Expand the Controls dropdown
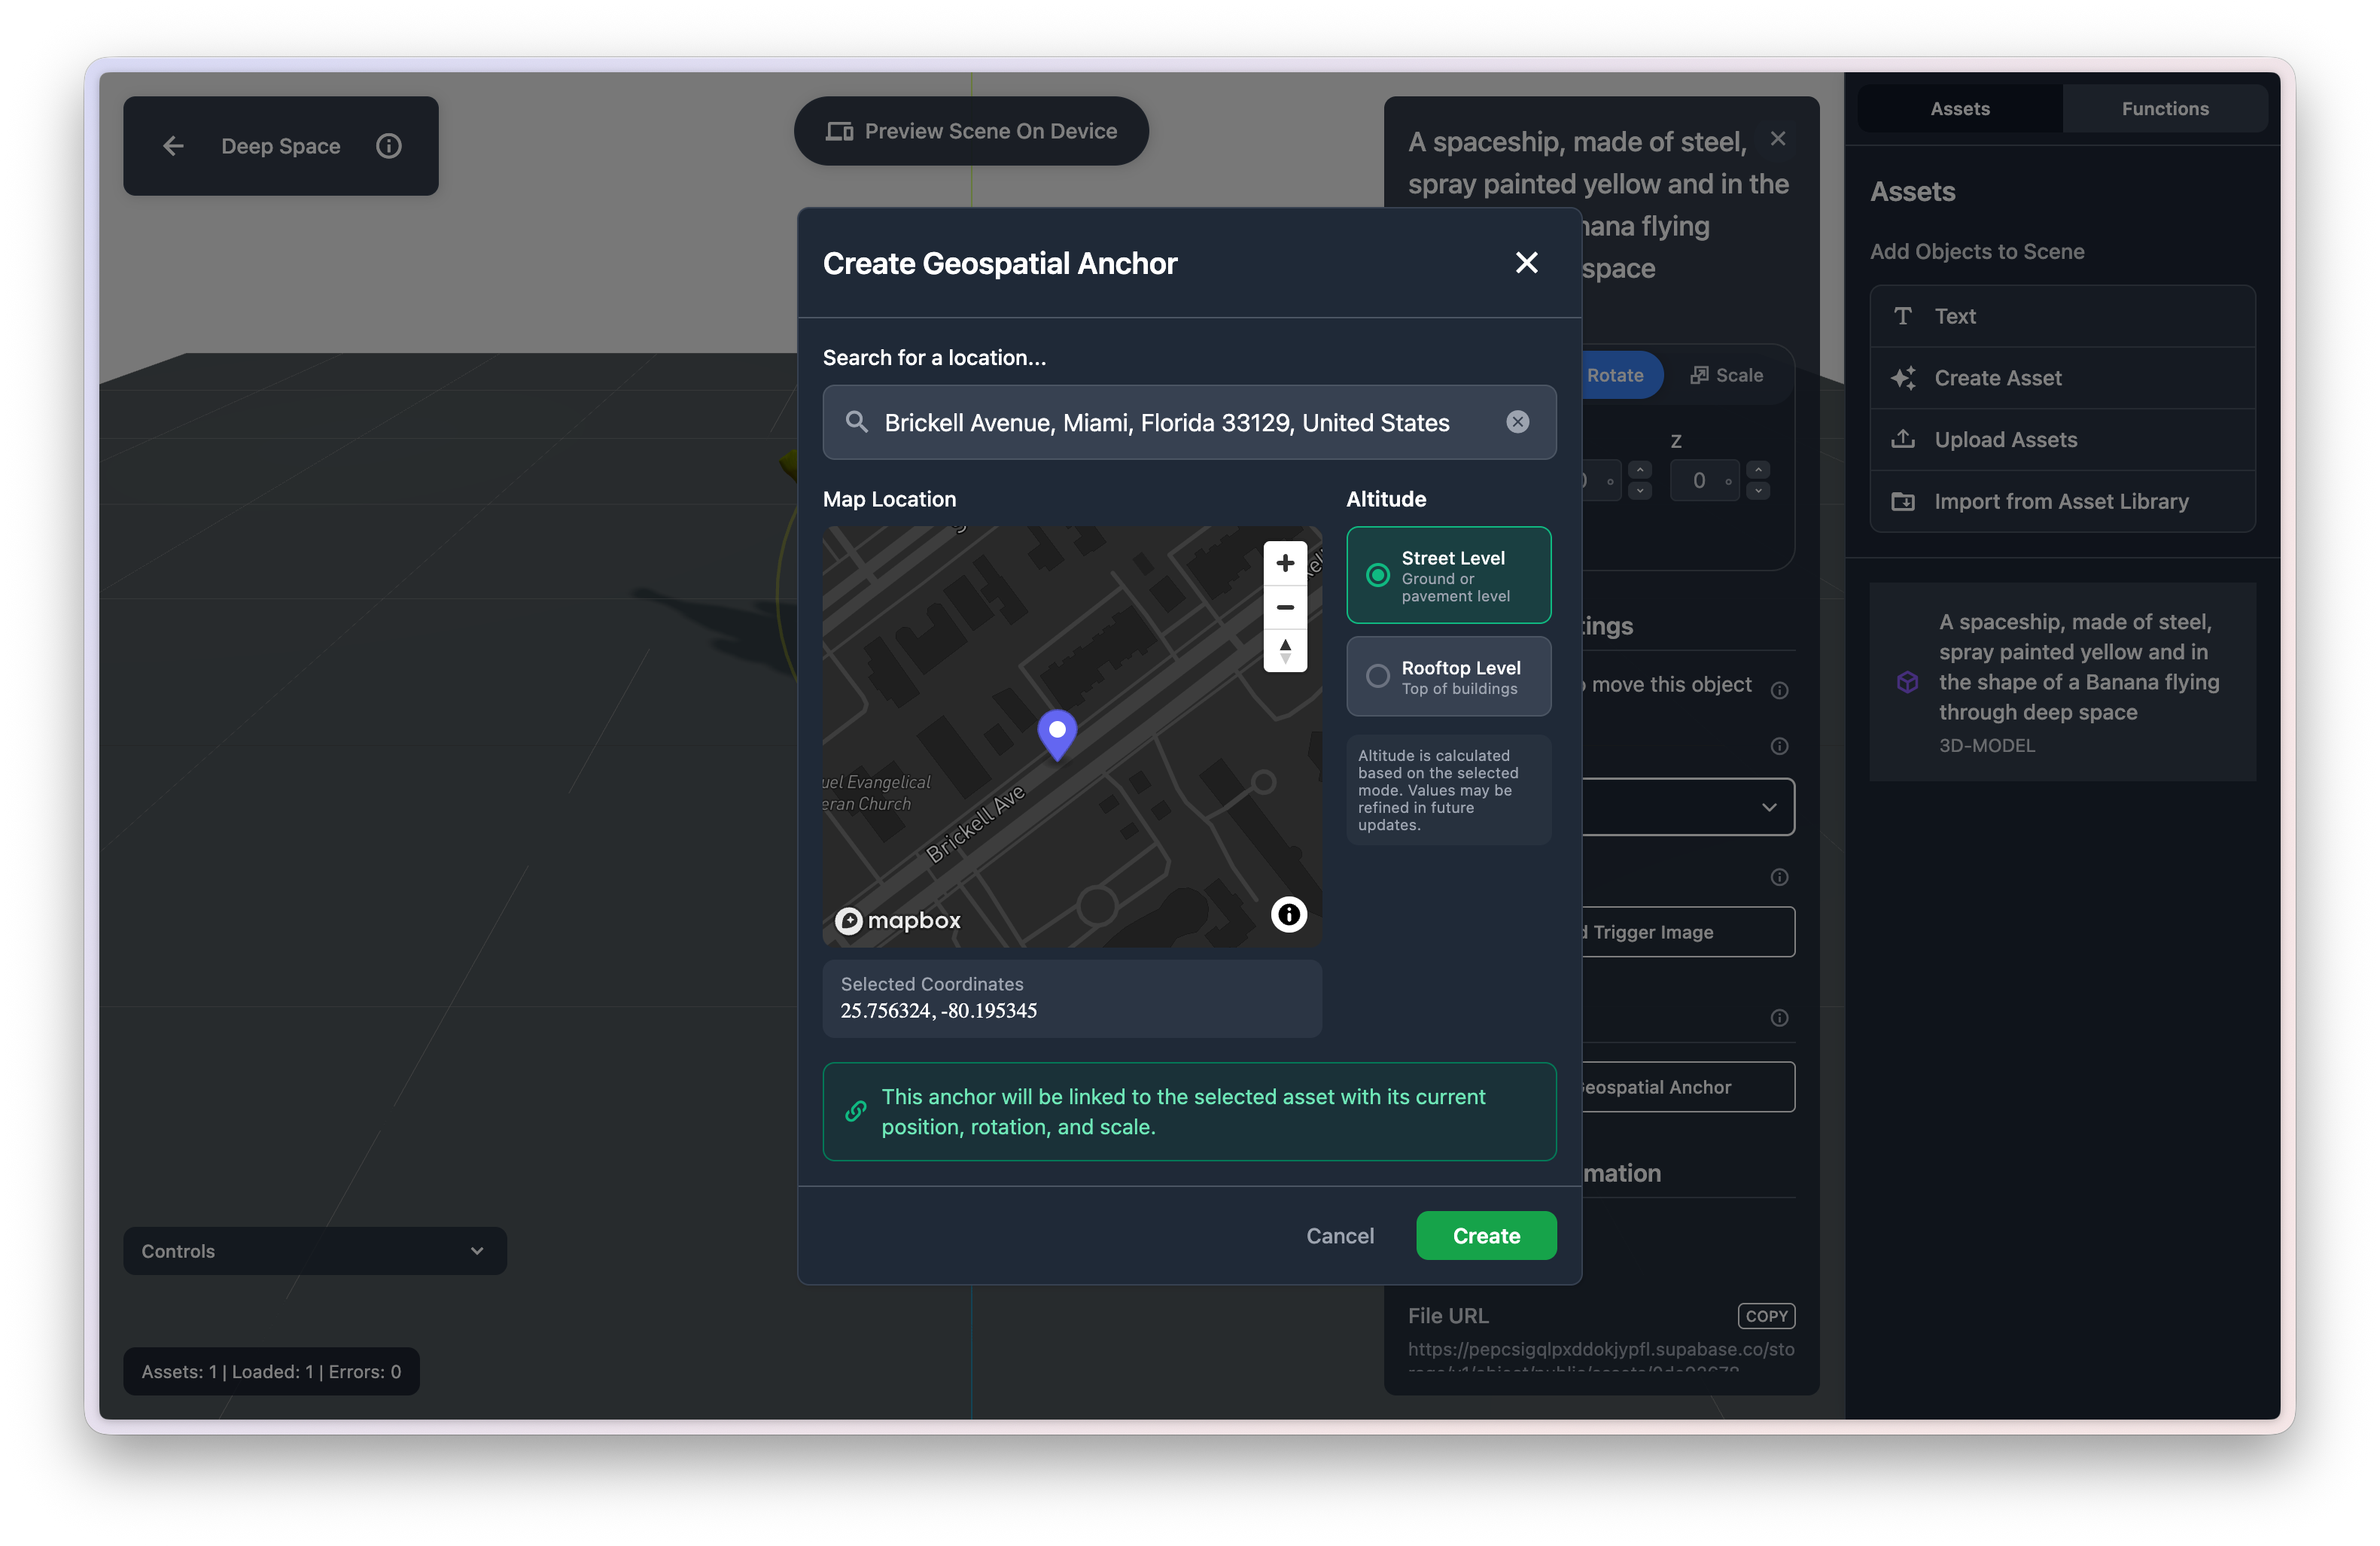 coord(314,1251)
